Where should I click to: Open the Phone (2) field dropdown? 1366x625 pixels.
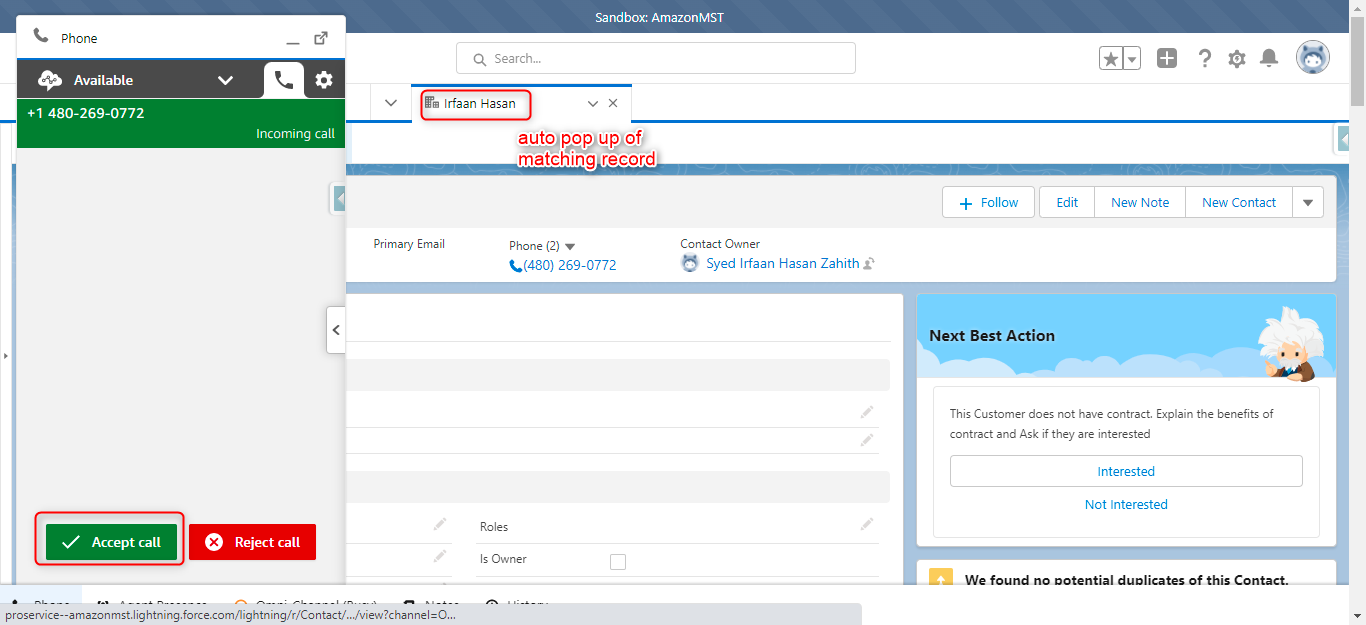click(568, 245)
